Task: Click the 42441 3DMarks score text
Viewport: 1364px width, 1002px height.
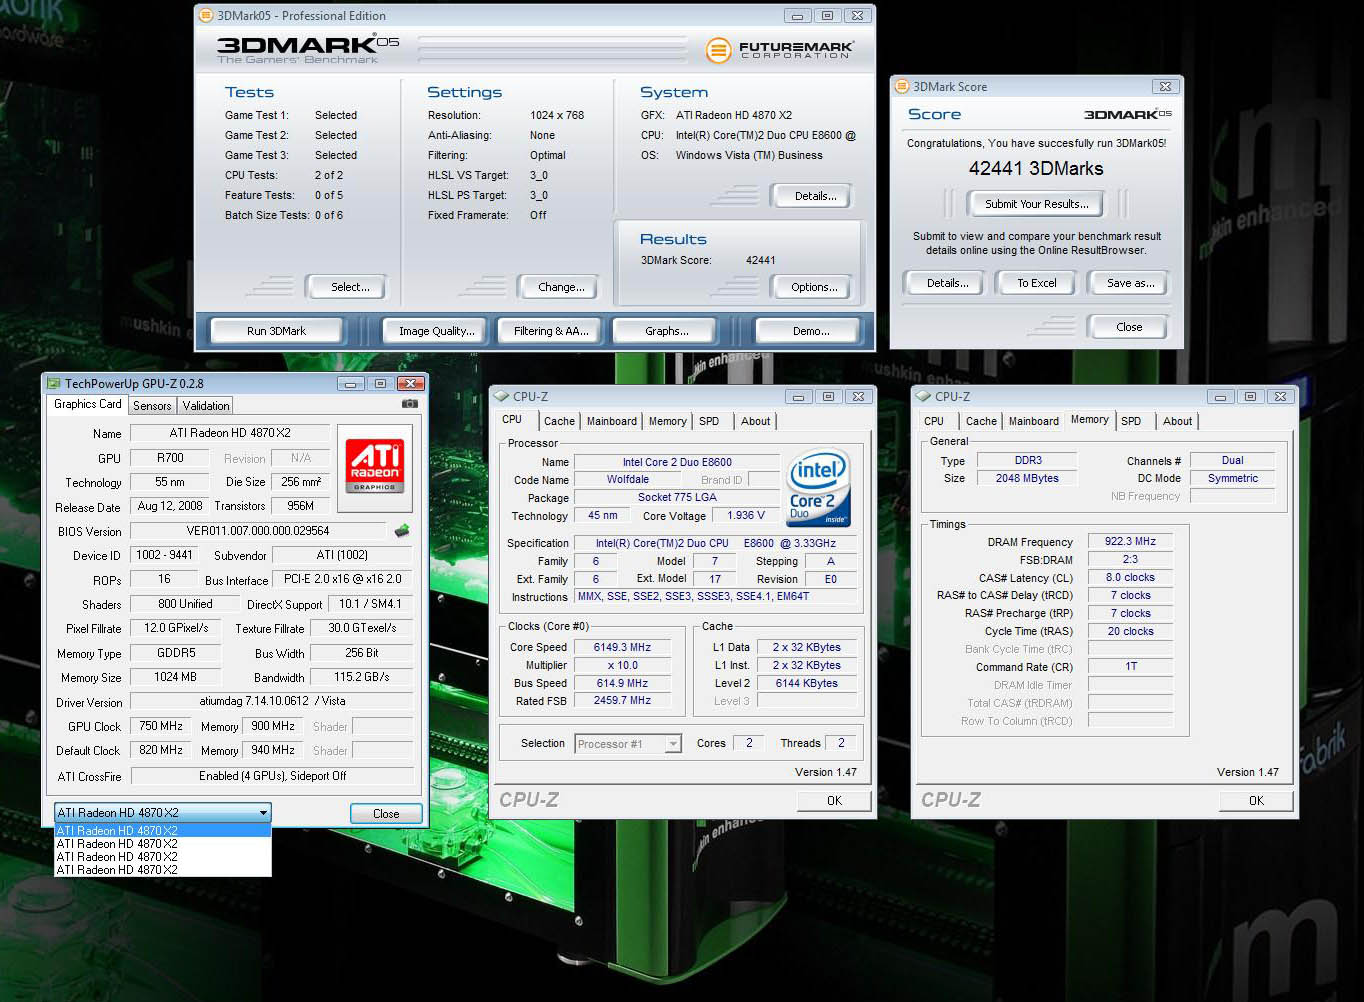Action: tap(1036, 169)
